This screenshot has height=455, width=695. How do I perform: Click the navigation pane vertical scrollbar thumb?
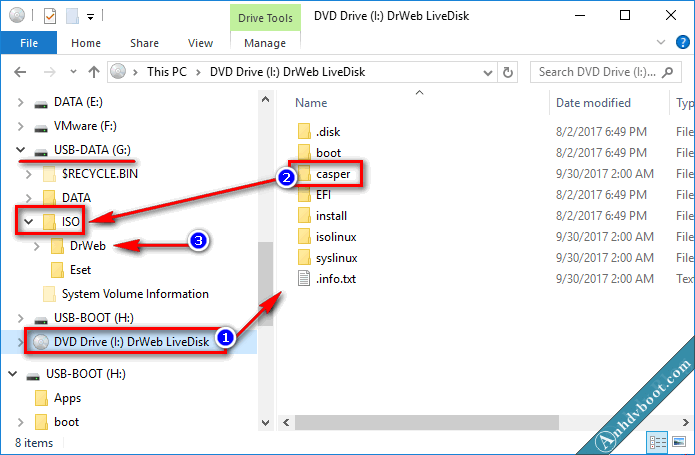[x=266, y=284]
